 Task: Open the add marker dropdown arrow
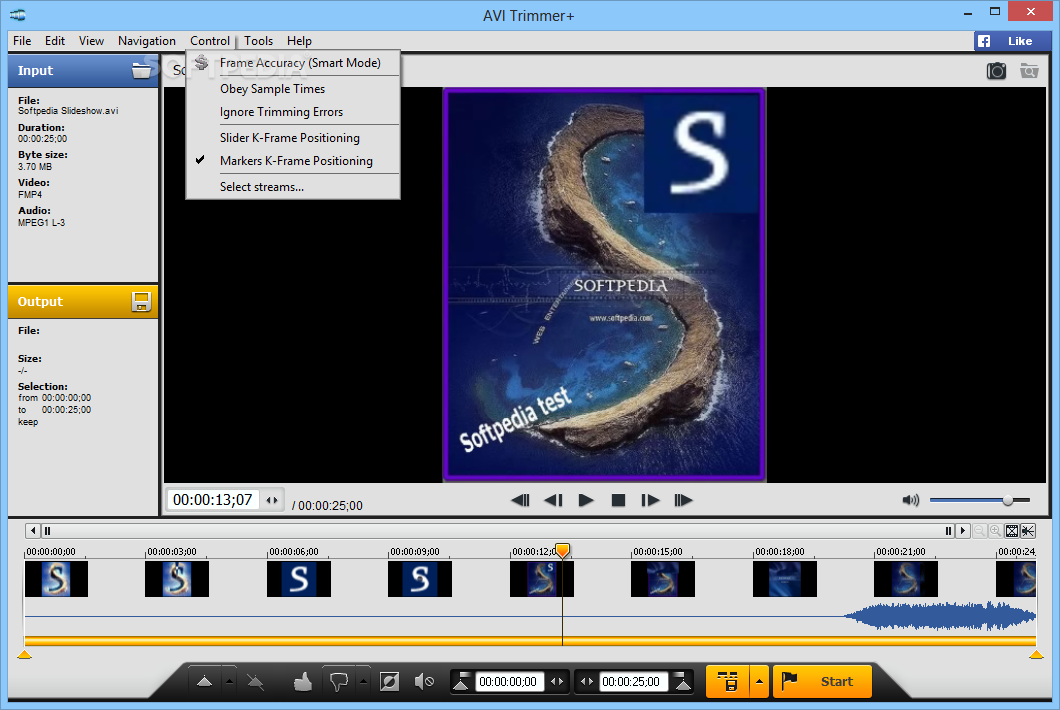[229, 682]
